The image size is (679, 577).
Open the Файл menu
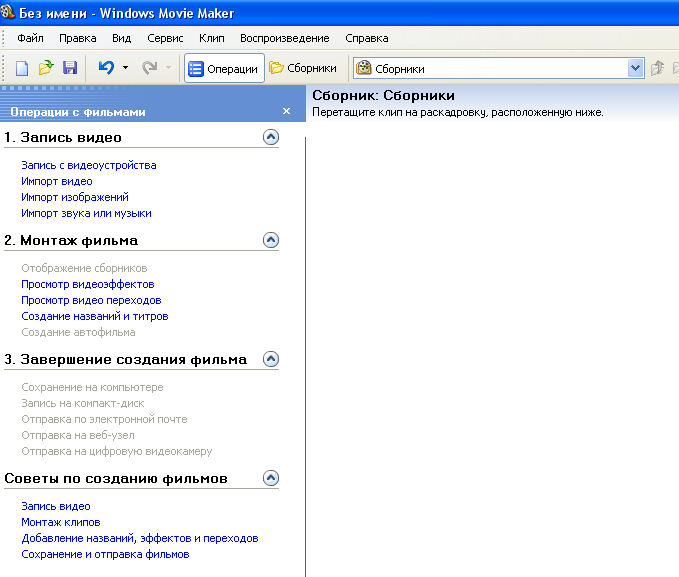pyautogui.click(x=30, y=38)
